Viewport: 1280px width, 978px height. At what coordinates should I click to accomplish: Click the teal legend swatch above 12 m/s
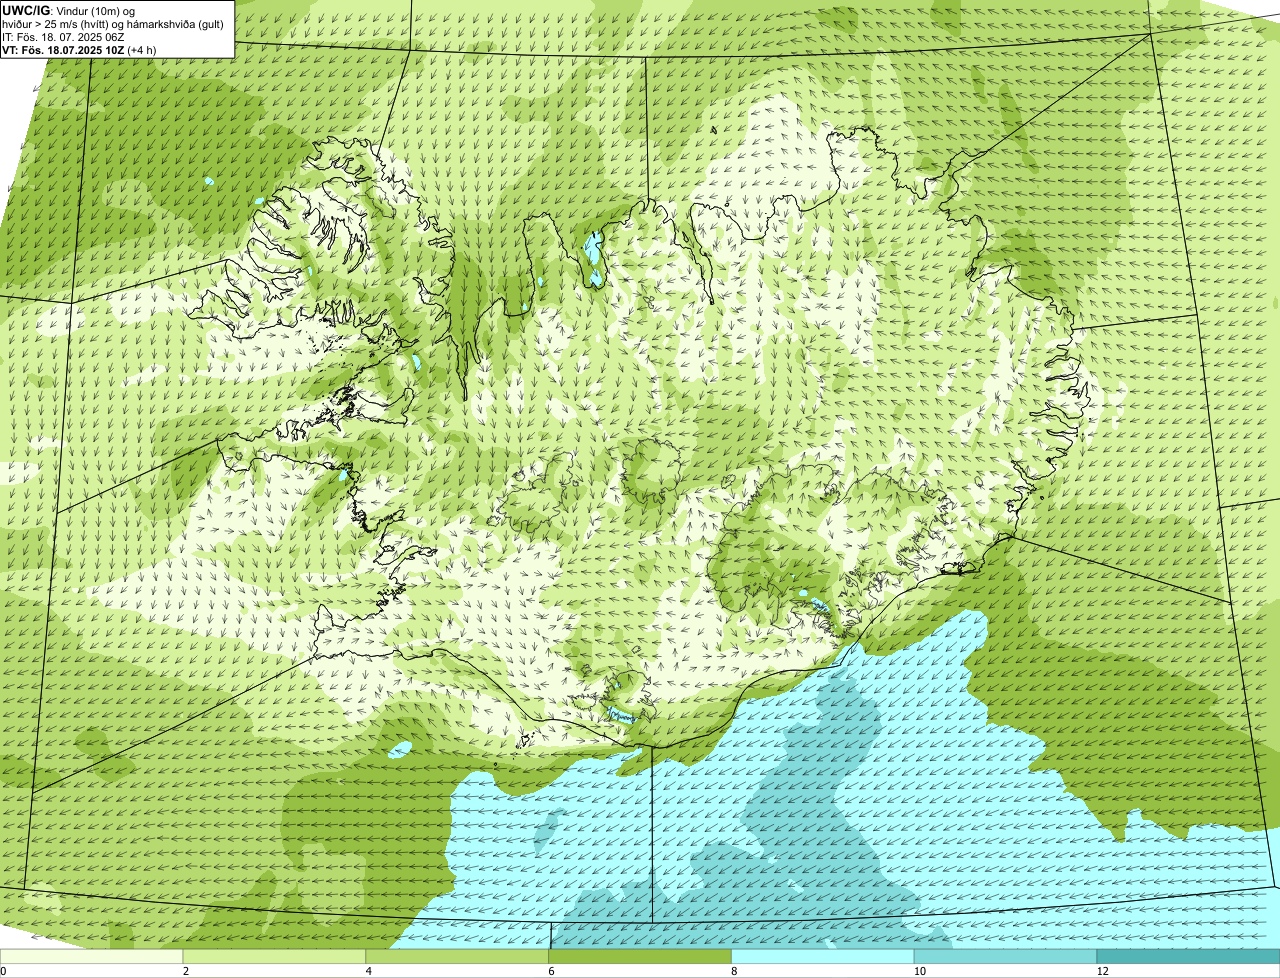click(1188, 957)
